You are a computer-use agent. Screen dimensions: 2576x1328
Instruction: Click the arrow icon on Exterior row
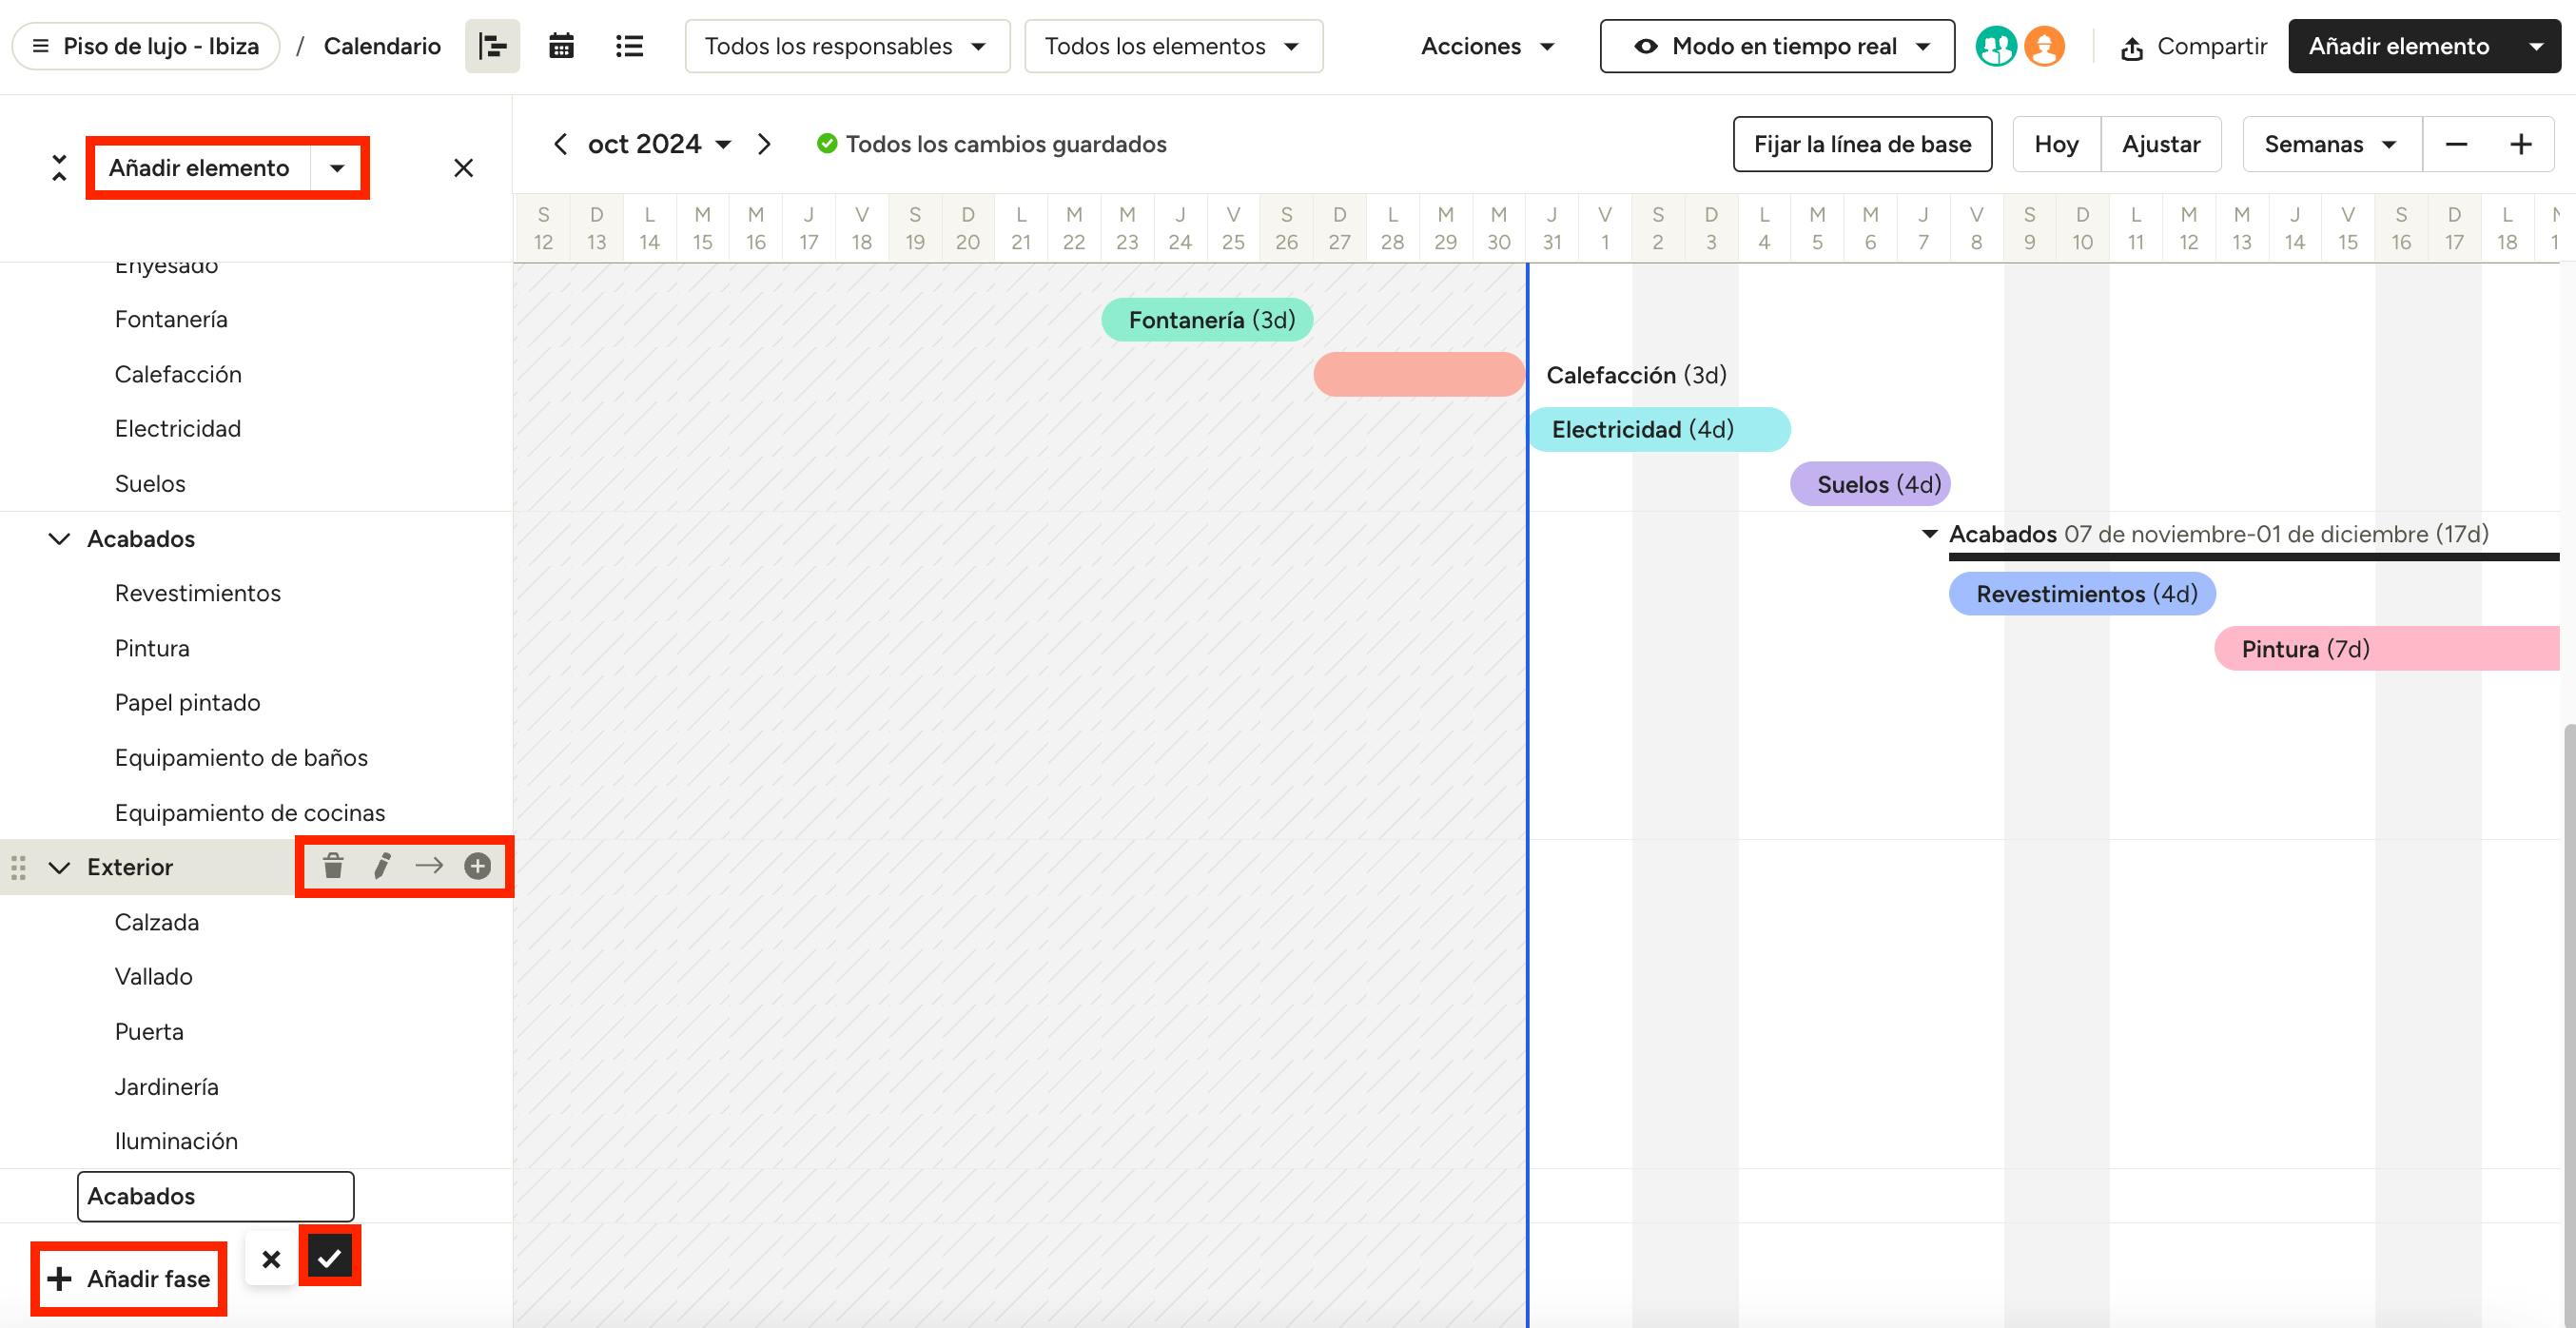pos(429,866)
